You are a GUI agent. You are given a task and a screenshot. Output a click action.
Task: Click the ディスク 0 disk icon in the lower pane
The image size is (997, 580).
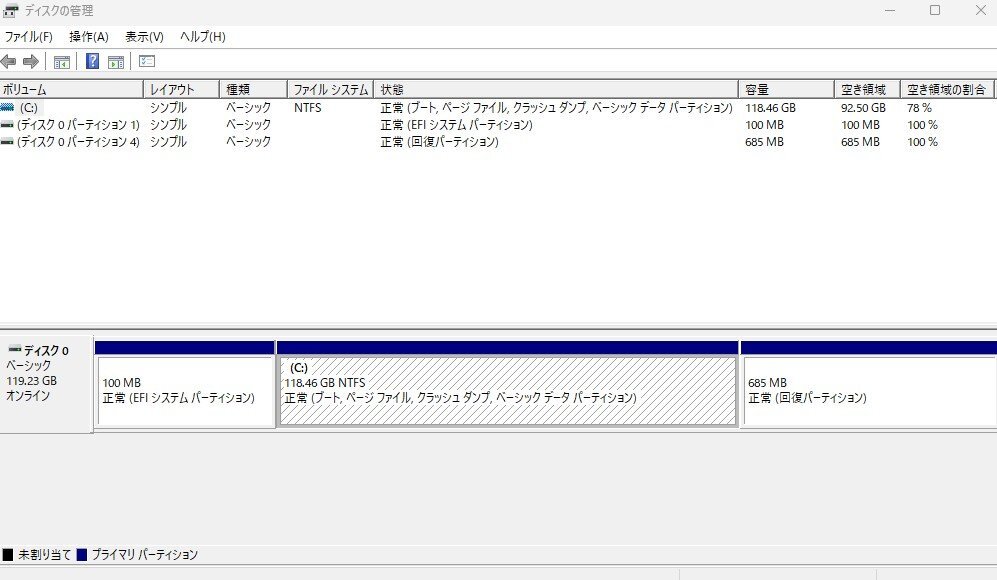pos(15,349)
